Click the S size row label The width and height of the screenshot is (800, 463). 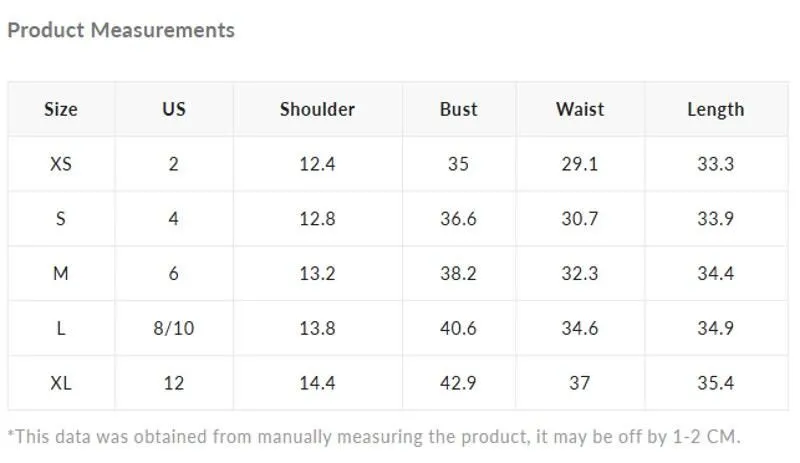click(x=61, y=218)
